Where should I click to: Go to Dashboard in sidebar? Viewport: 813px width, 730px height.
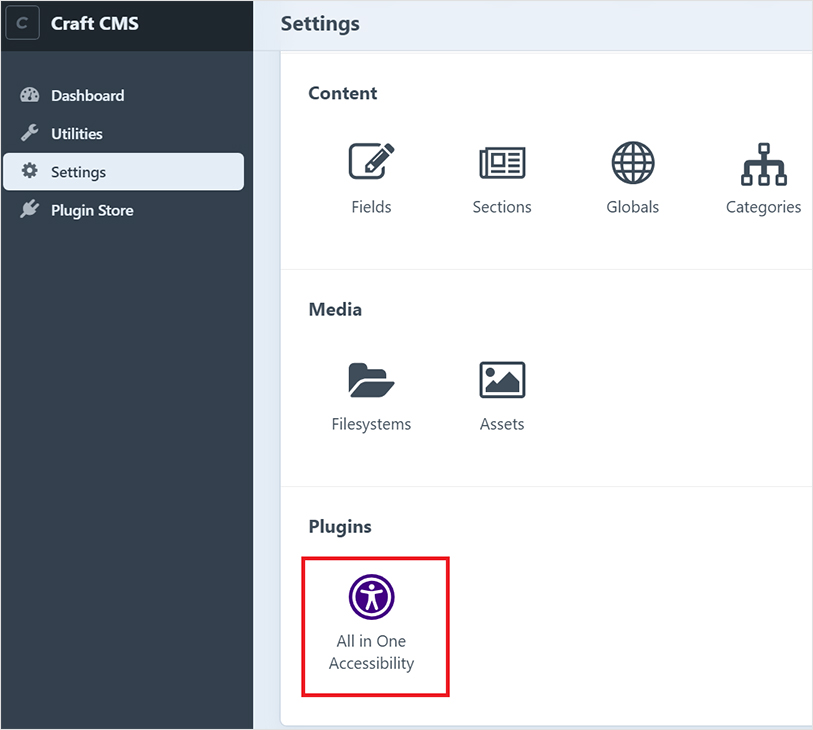click(x=88, y=95)
